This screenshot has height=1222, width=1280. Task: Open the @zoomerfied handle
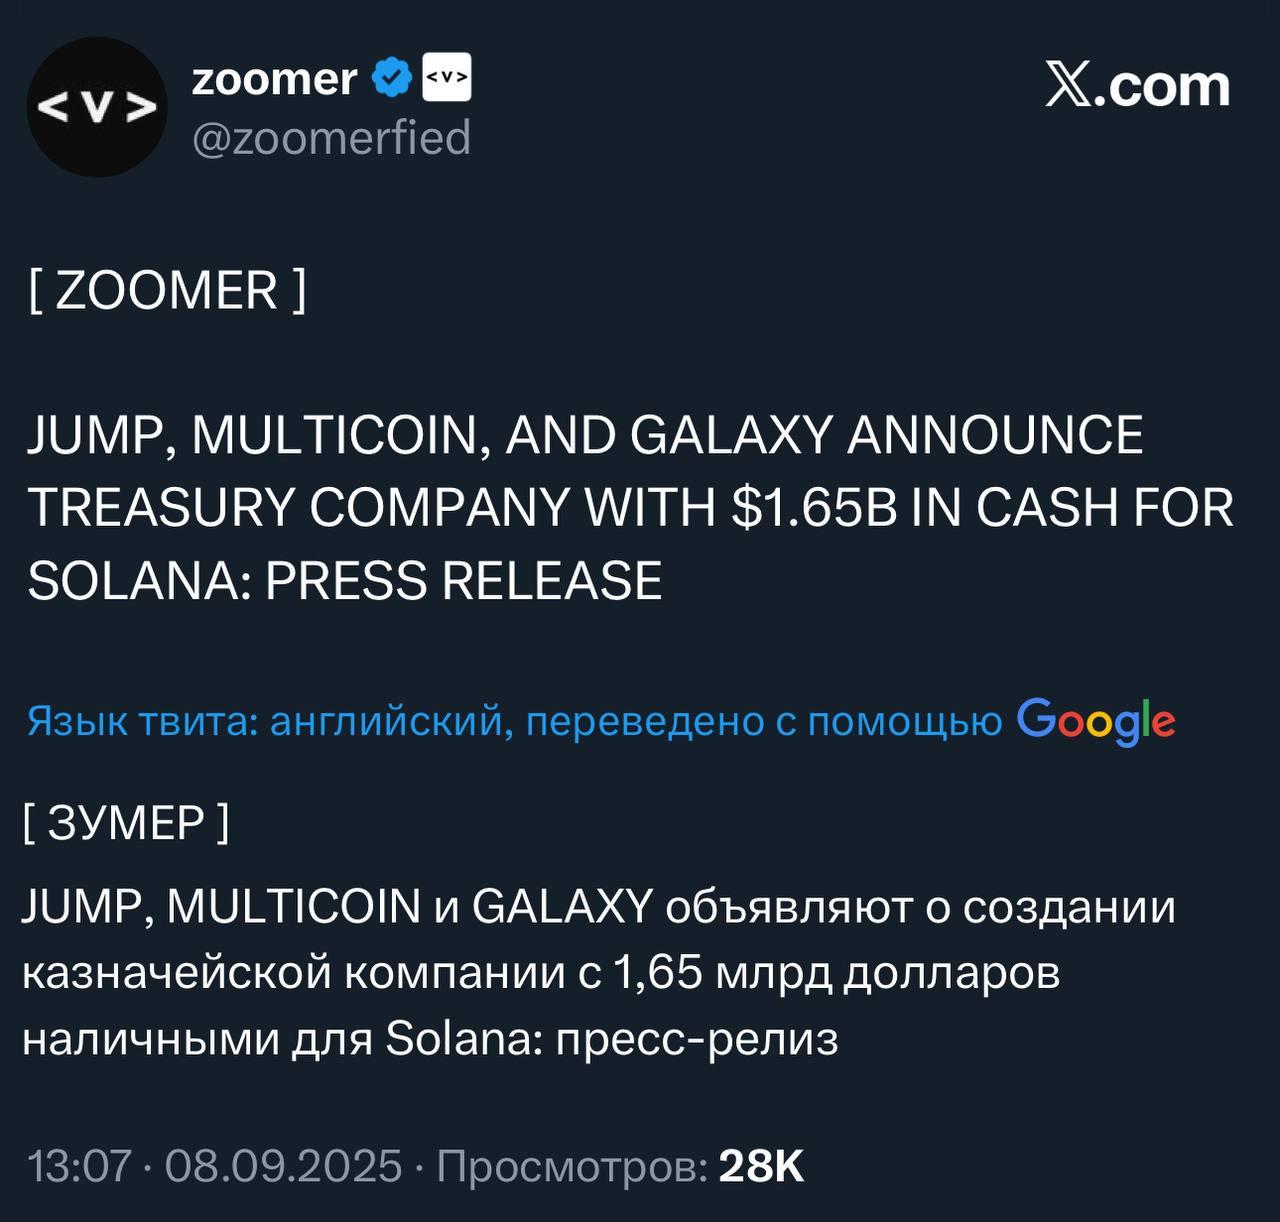tap(331, 137)
